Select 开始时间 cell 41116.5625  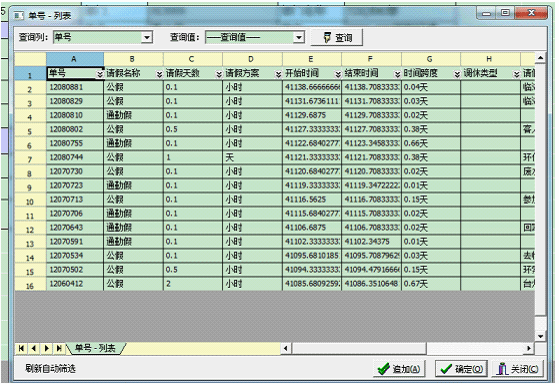tap(312, 199)
